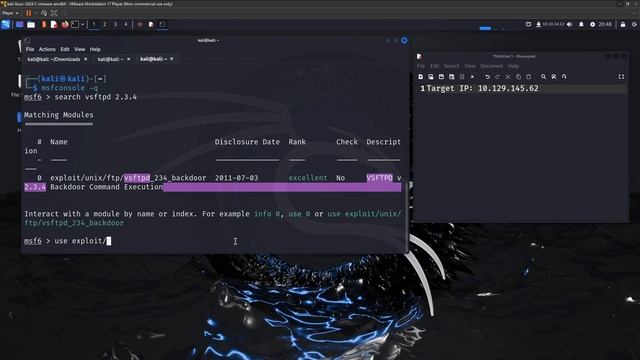Switch to workspace 3
The height and width of the screenshot is (360, 640).
pyautogui.click(x=115, y=24)
